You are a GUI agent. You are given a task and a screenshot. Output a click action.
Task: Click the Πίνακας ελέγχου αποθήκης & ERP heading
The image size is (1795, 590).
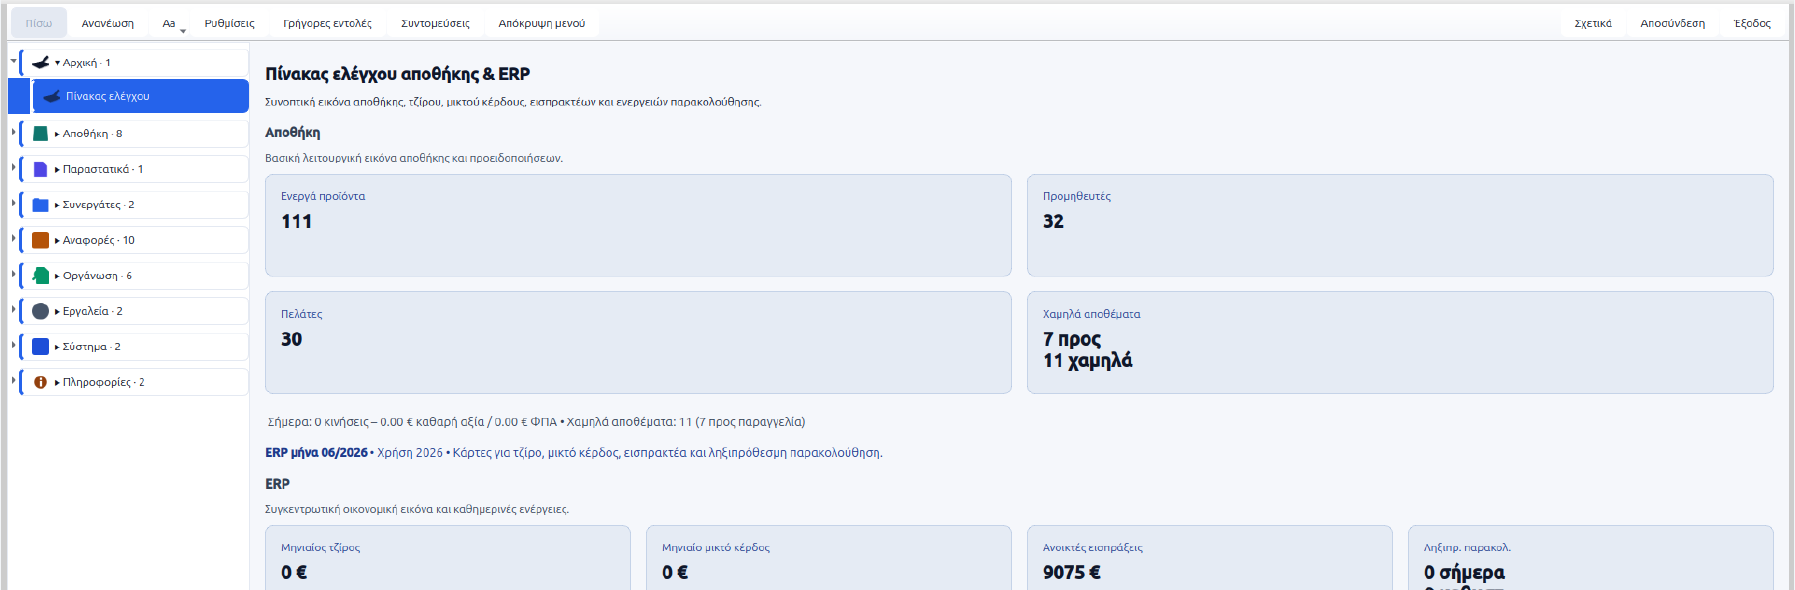(398, 74)
